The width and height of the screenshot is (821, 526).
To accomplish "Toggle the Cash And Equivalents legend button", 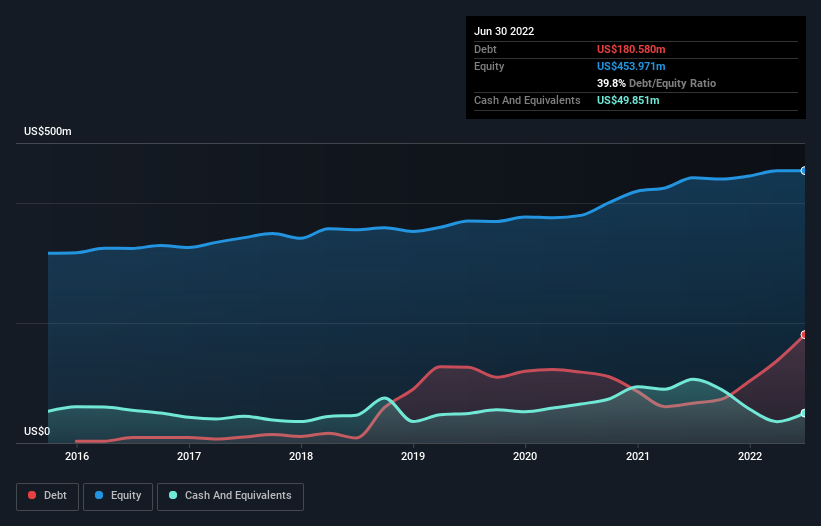I will coord(230,496).
